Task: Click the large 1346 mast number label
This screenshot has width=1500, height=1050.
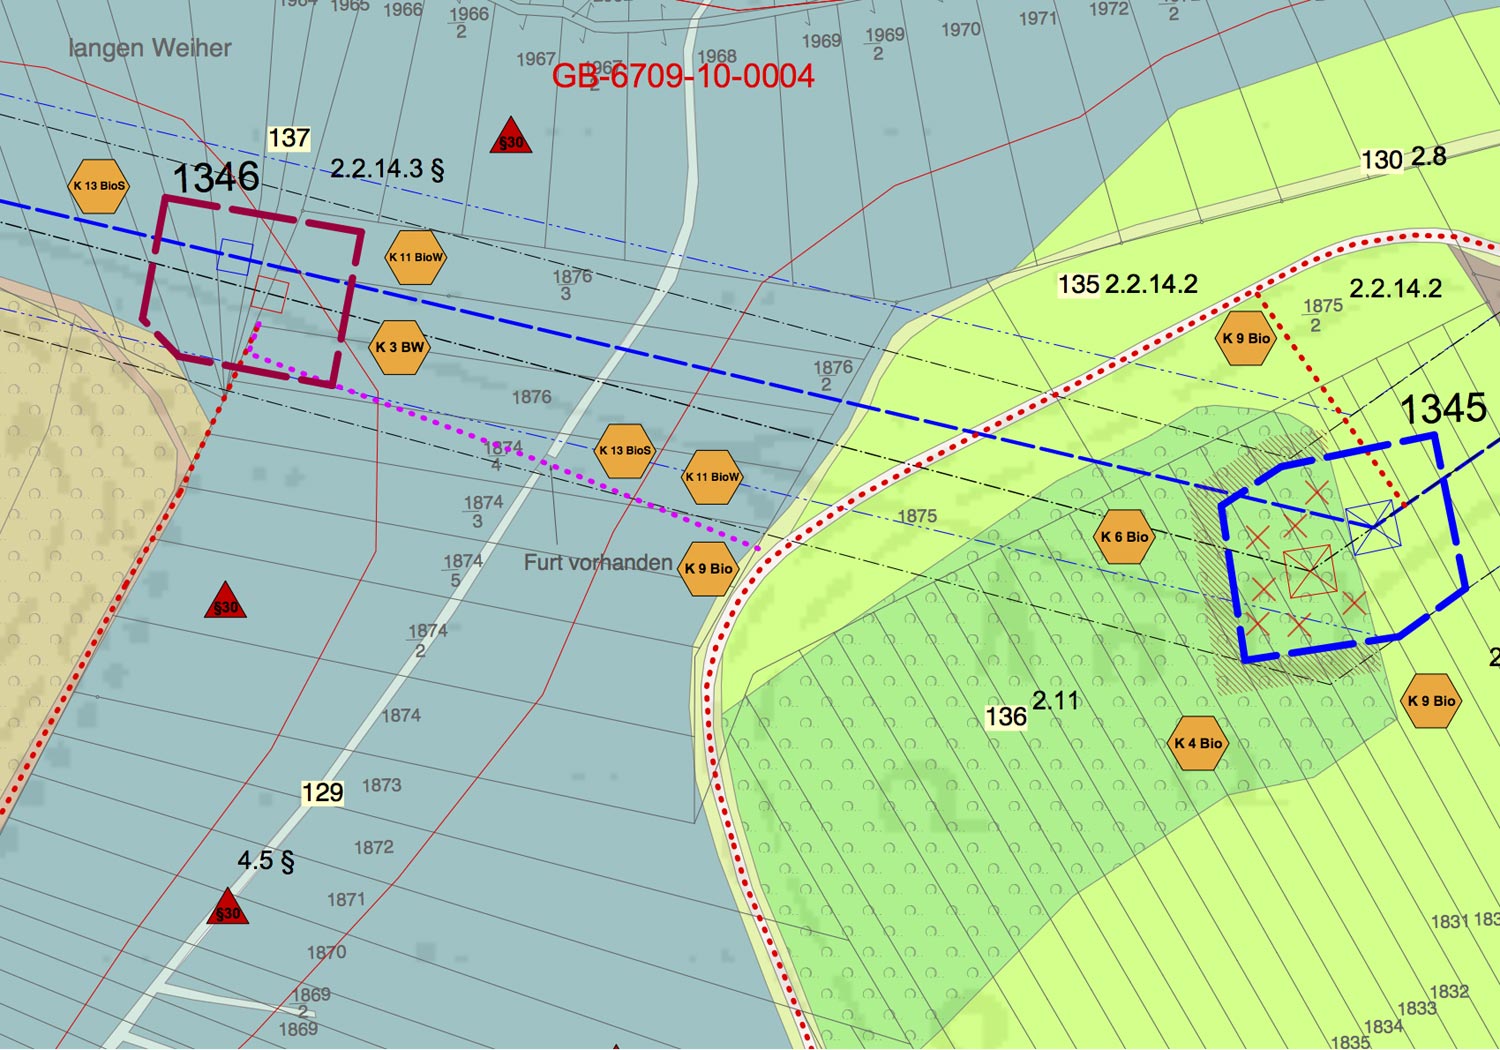Action: [x=216, y=179]
